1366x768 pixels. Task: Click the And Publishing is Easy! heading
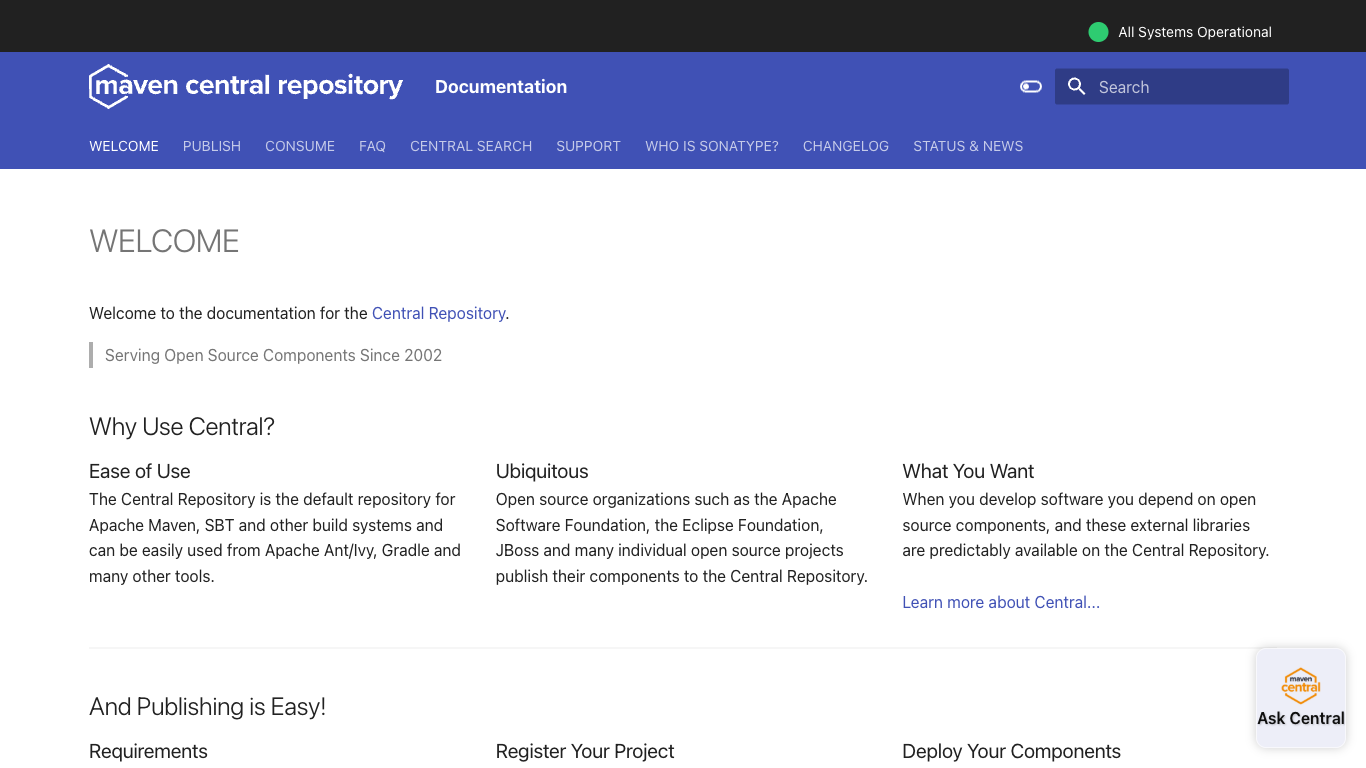pos(208,707)
